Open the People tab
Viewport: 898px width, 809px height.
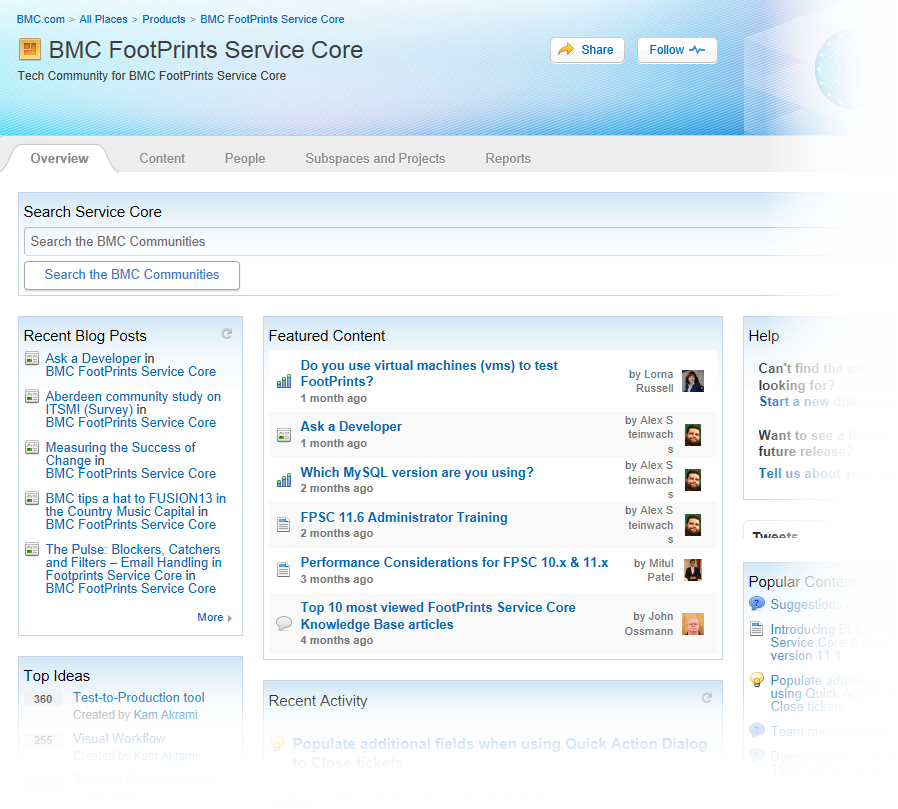pyautogui.click(x=245, y=159)
